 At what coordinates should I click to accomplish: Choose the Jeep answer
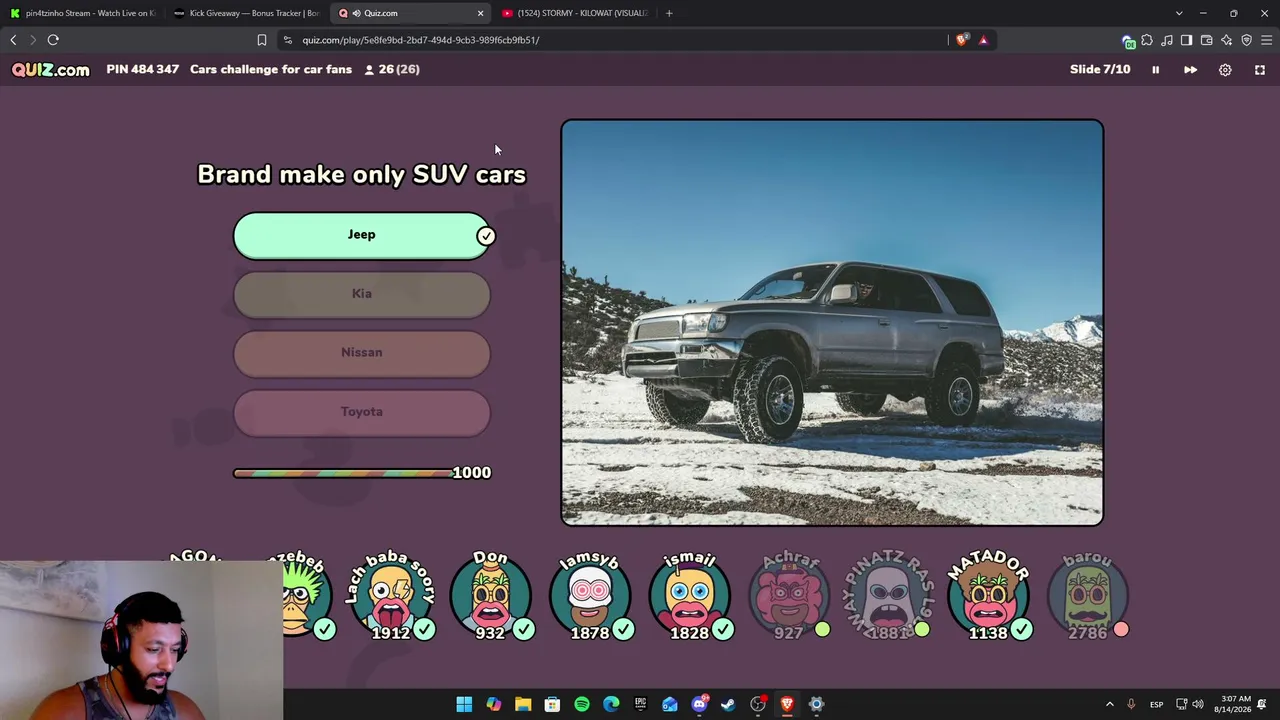[x=362, y=235]
